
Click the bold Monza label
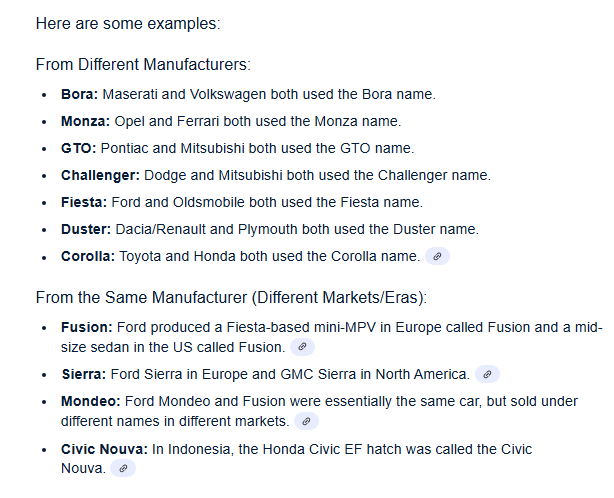85,121
